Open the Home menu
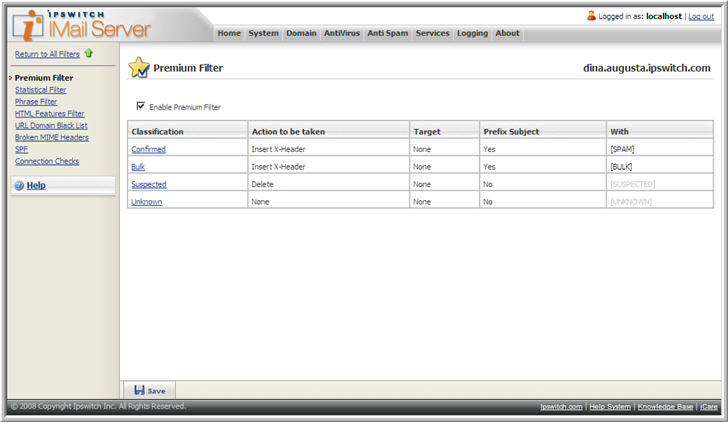The image size is (728, 422). [229, 33]
